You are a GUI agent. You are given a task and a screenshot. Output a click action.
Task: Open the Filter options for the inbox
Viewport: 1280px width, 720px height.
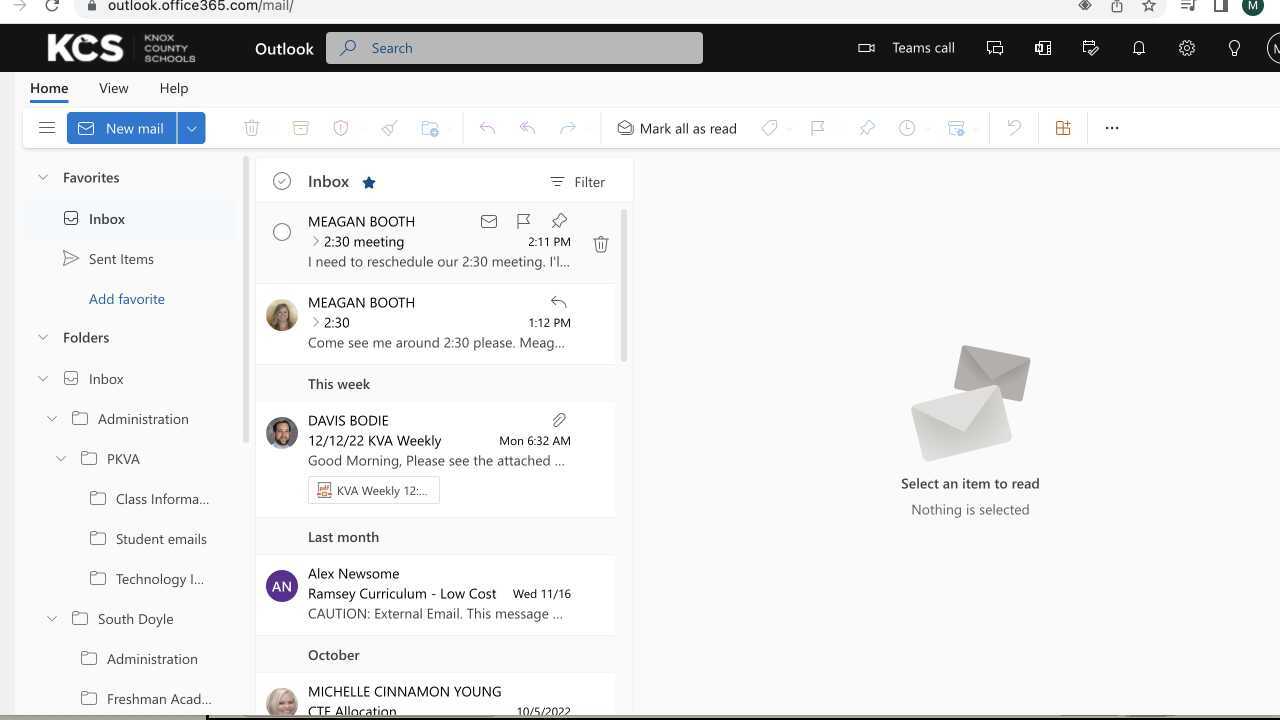coord(578,182)
